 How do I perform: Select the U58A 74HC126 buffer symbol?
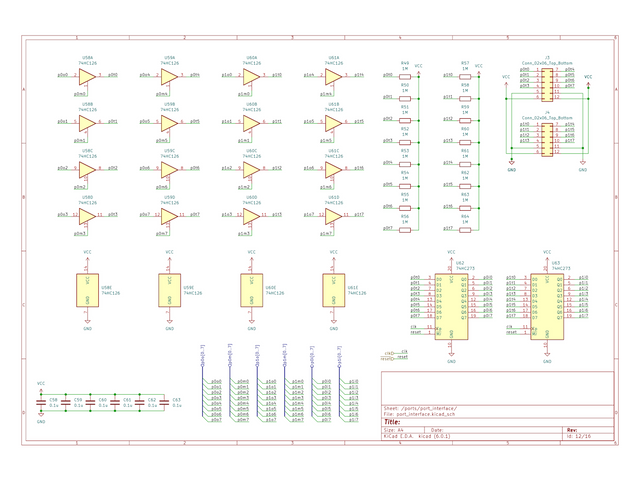87,76
